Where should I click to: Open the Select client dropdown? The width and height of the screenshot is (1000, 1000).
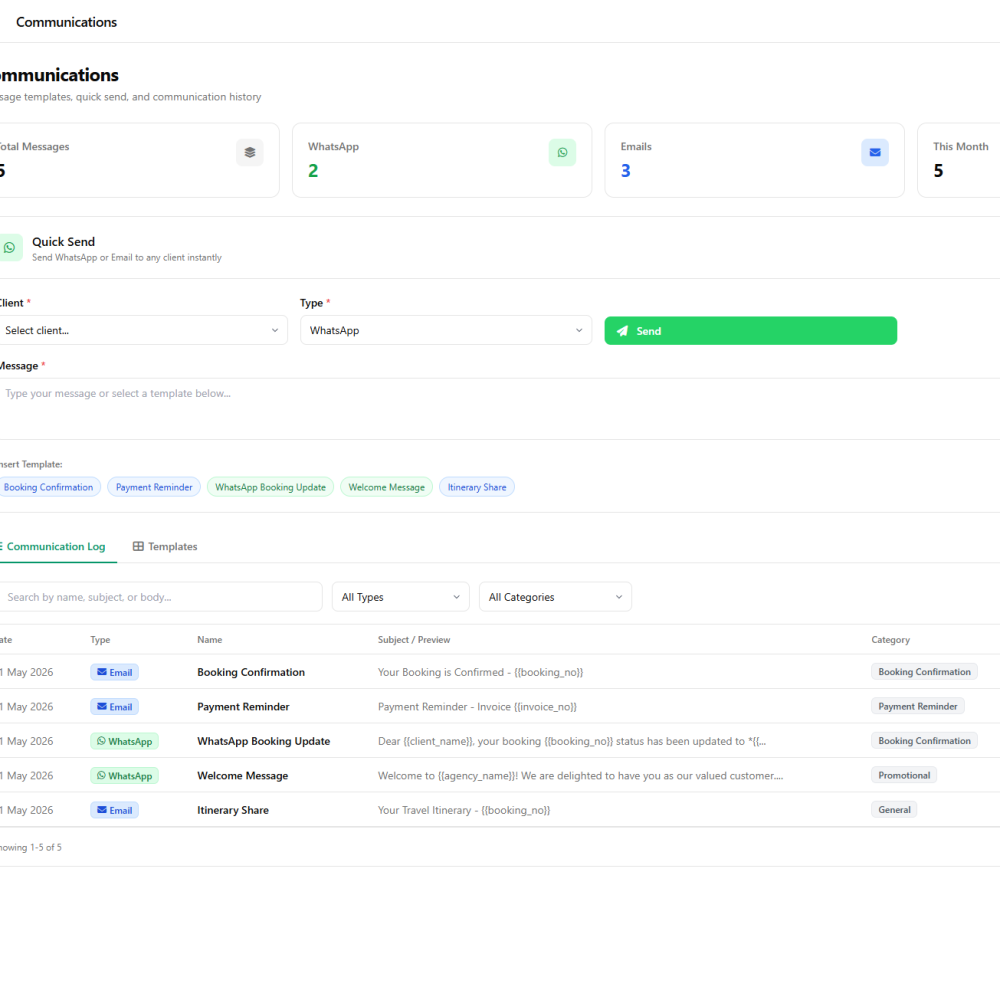(142, 330)
